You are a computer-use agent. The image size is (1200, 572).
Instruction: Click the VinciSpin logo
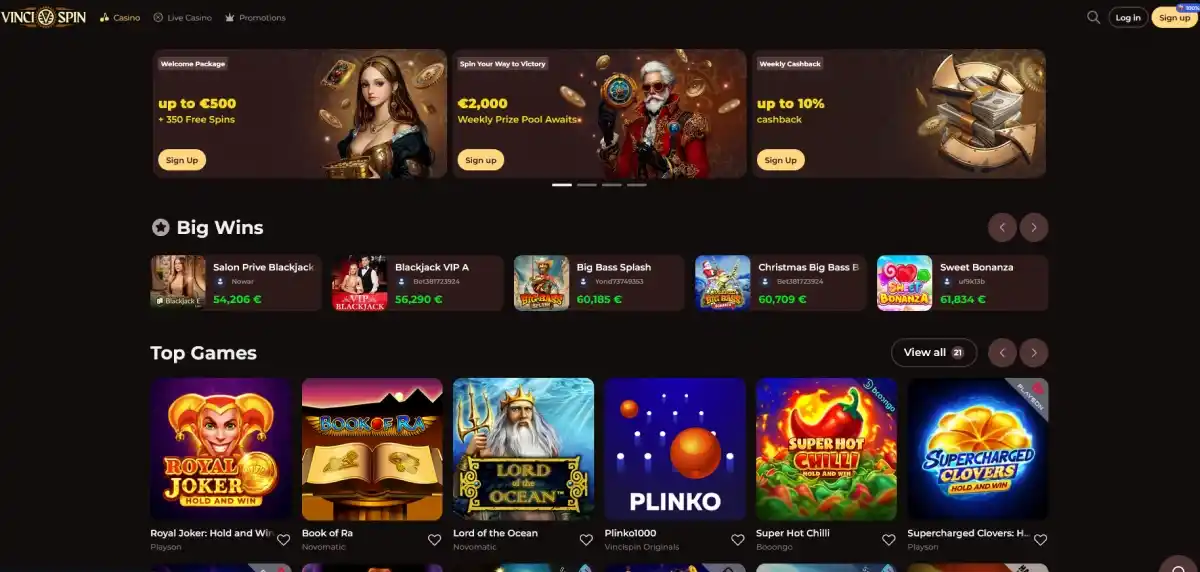point(45,17)
